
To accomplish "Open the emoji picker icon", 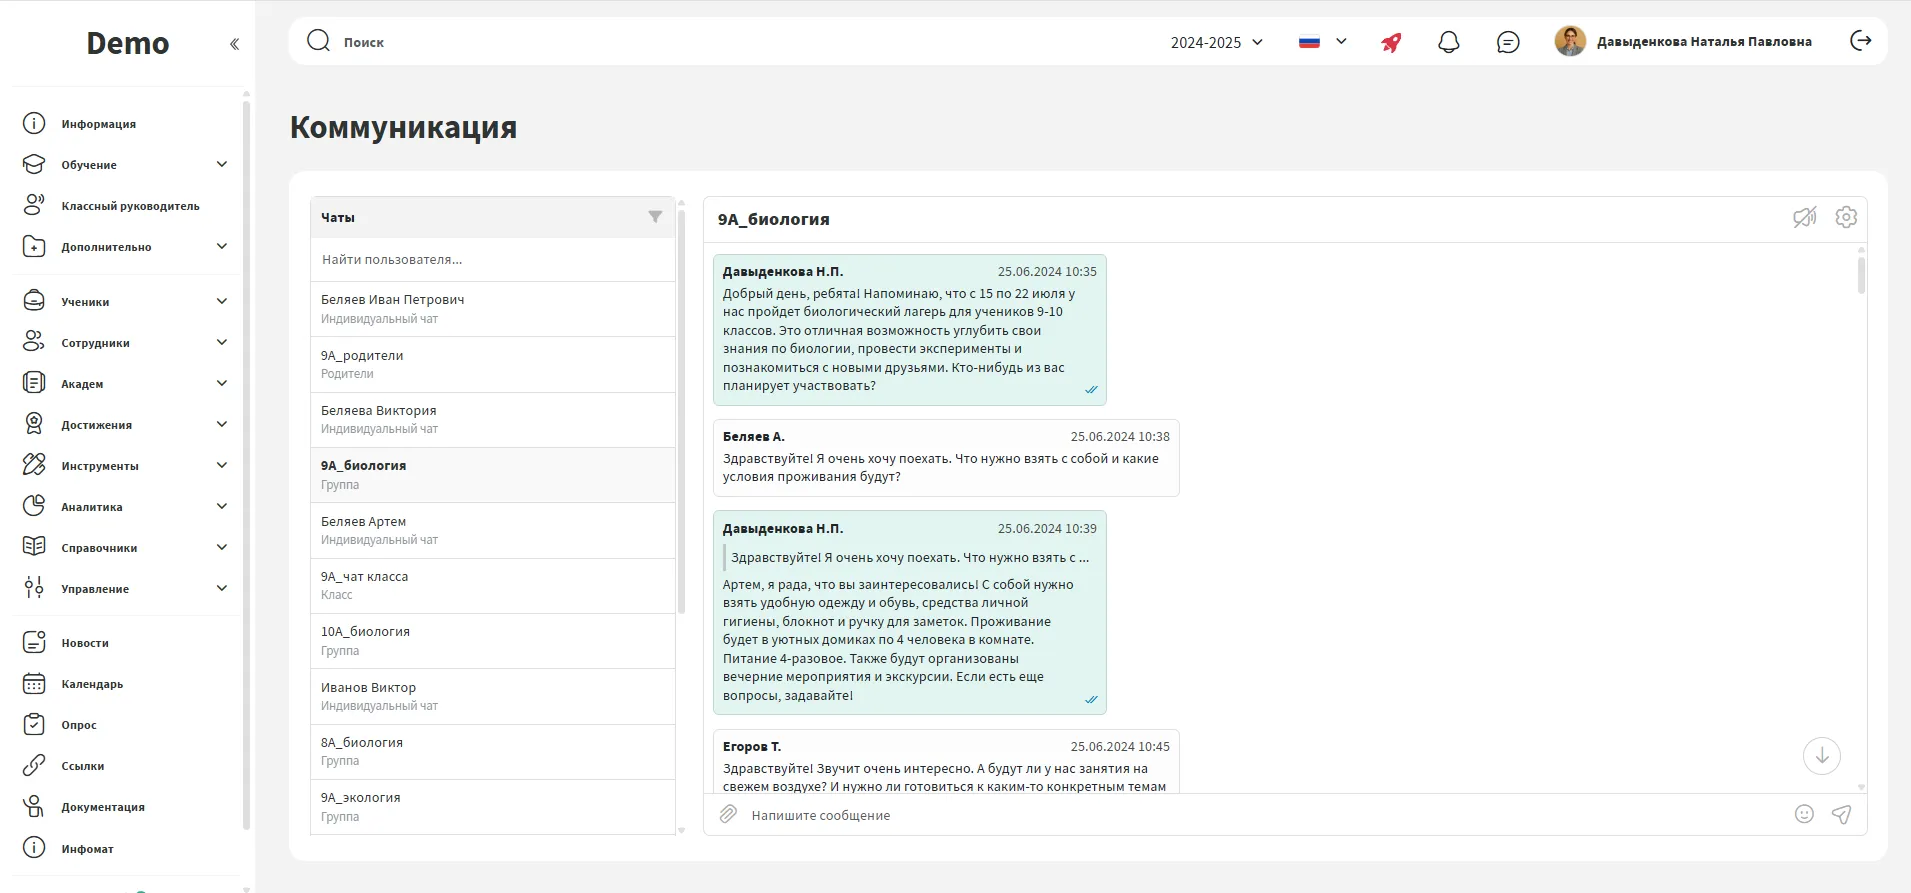I will tap(1804, 815).
